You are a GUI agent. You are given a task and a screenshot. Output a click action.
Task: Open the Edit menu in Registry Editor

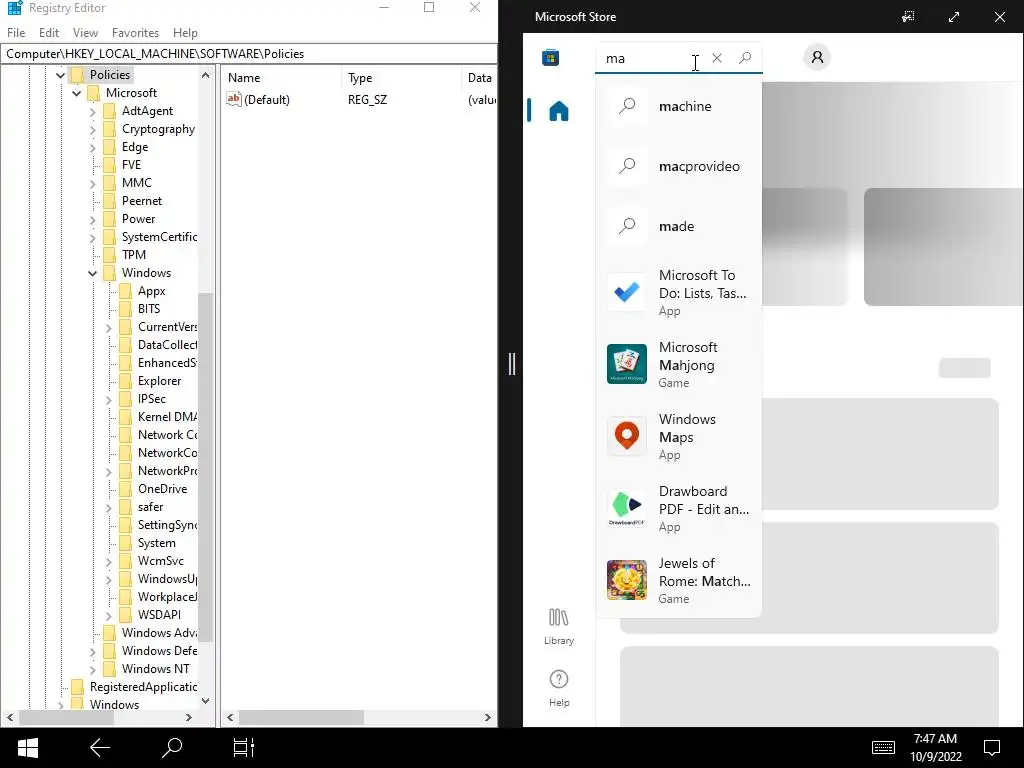click(49, 33)
